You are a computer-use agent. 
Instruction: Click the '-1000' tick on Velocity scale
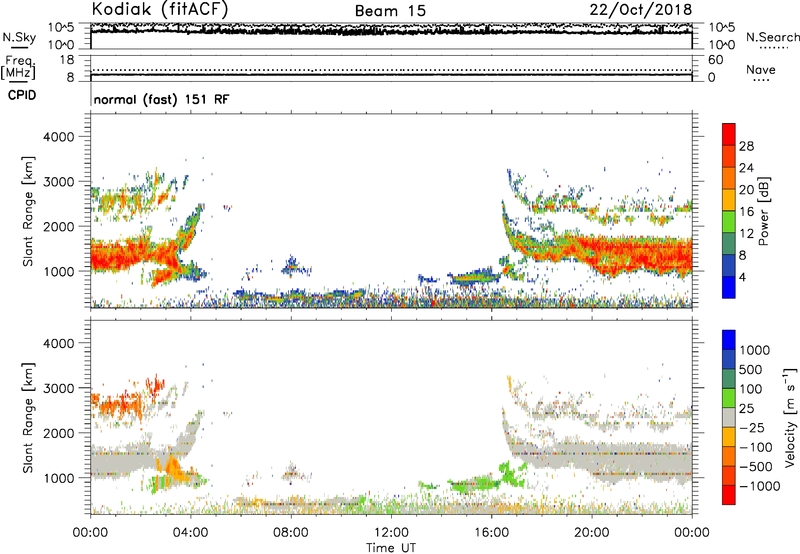click(x=760, y=486)
